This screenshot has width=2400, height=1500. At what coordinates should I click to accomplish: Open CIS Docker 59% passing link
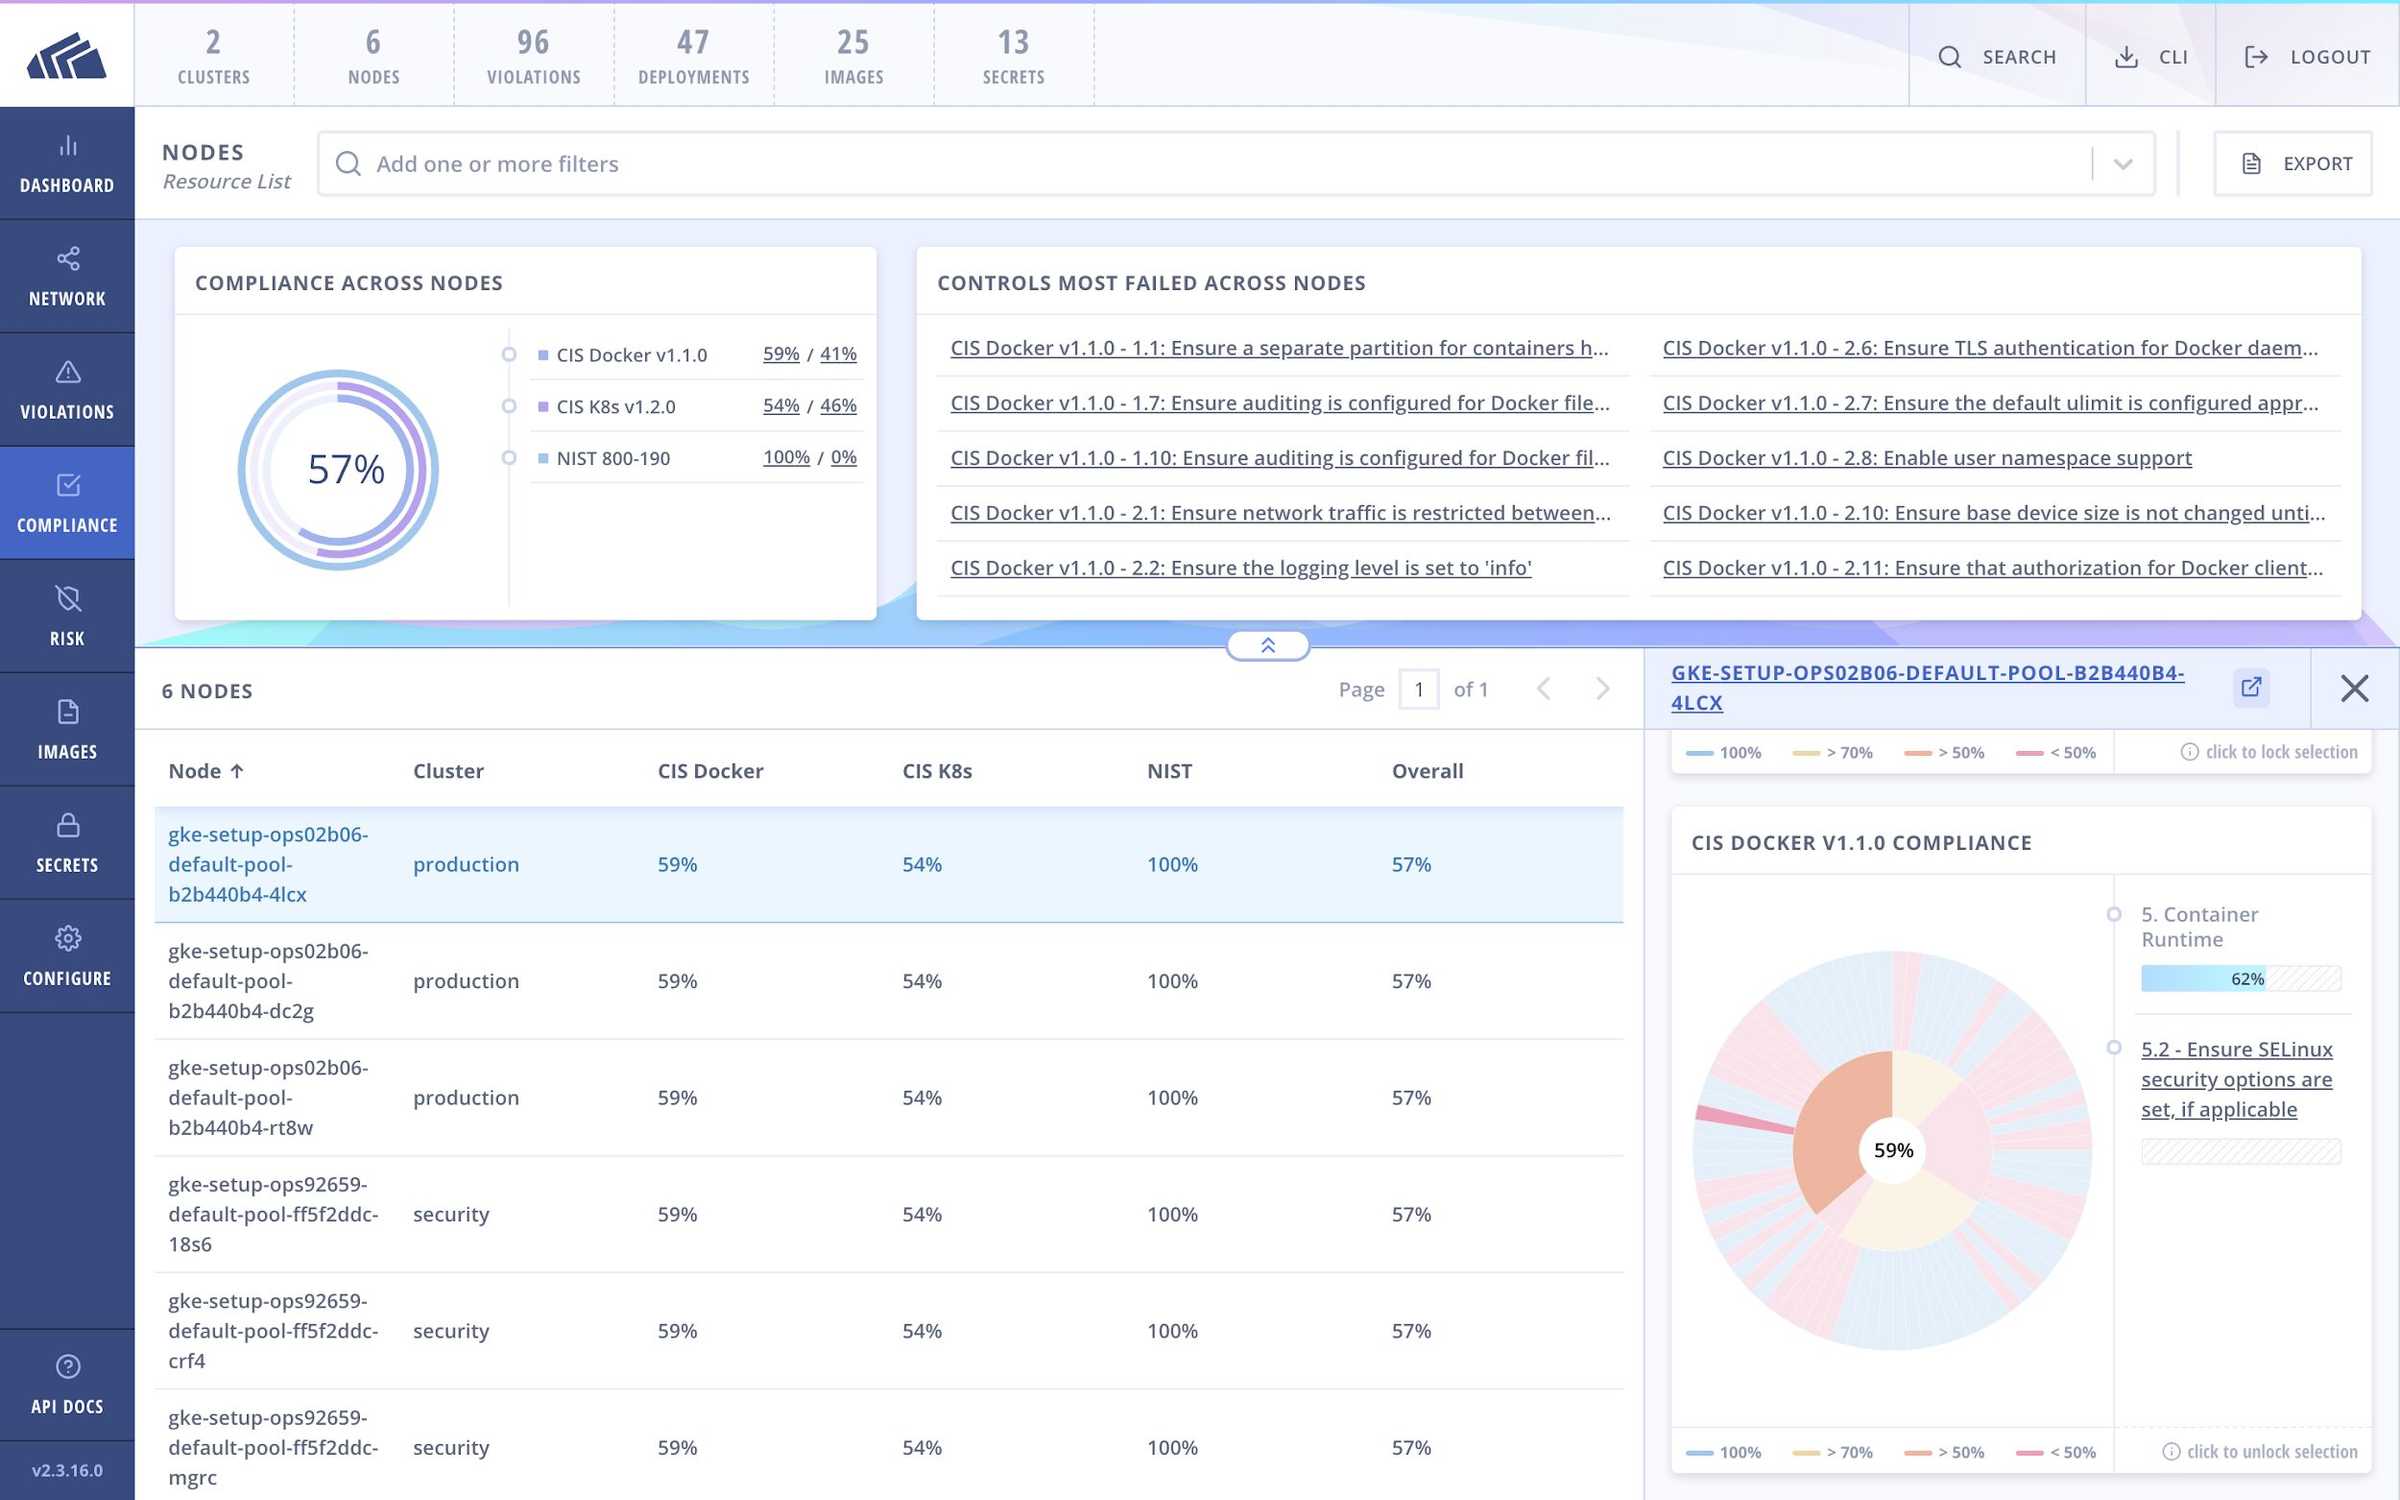(781, 354)
